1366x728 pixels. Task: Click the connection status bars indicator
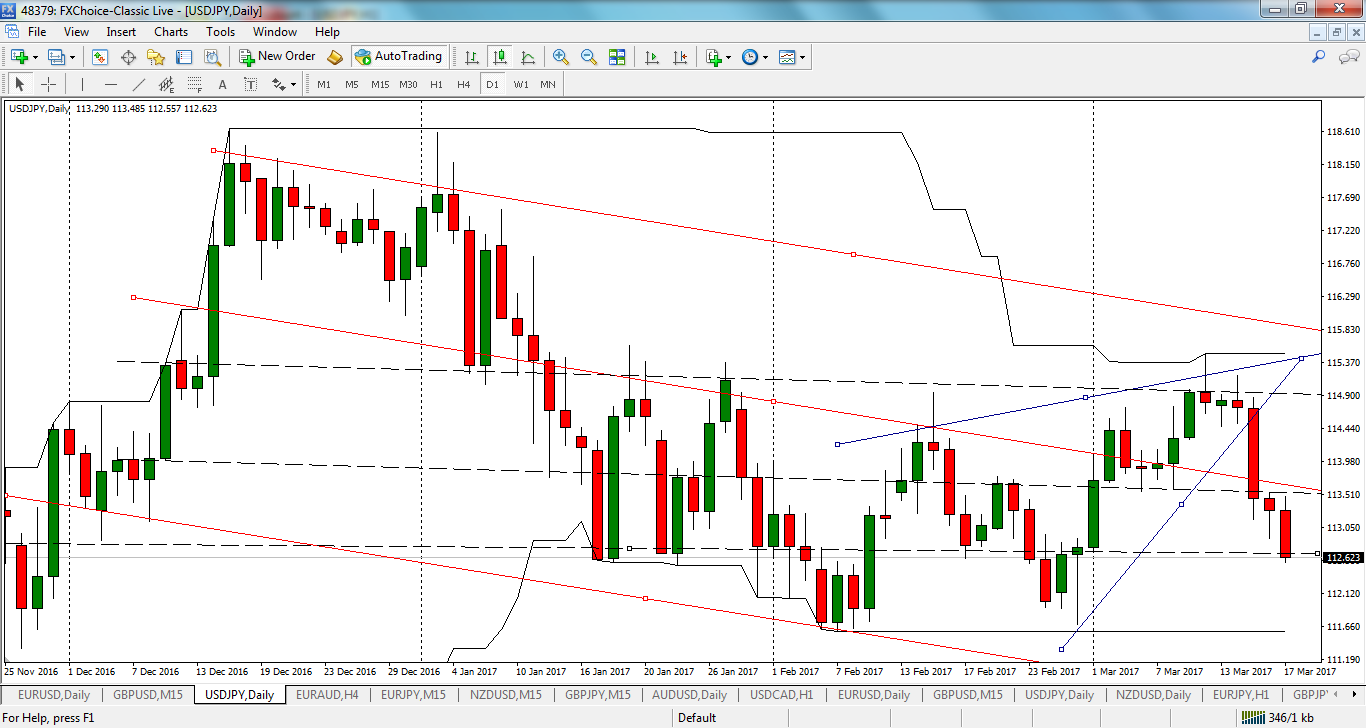click(1253, 717)
